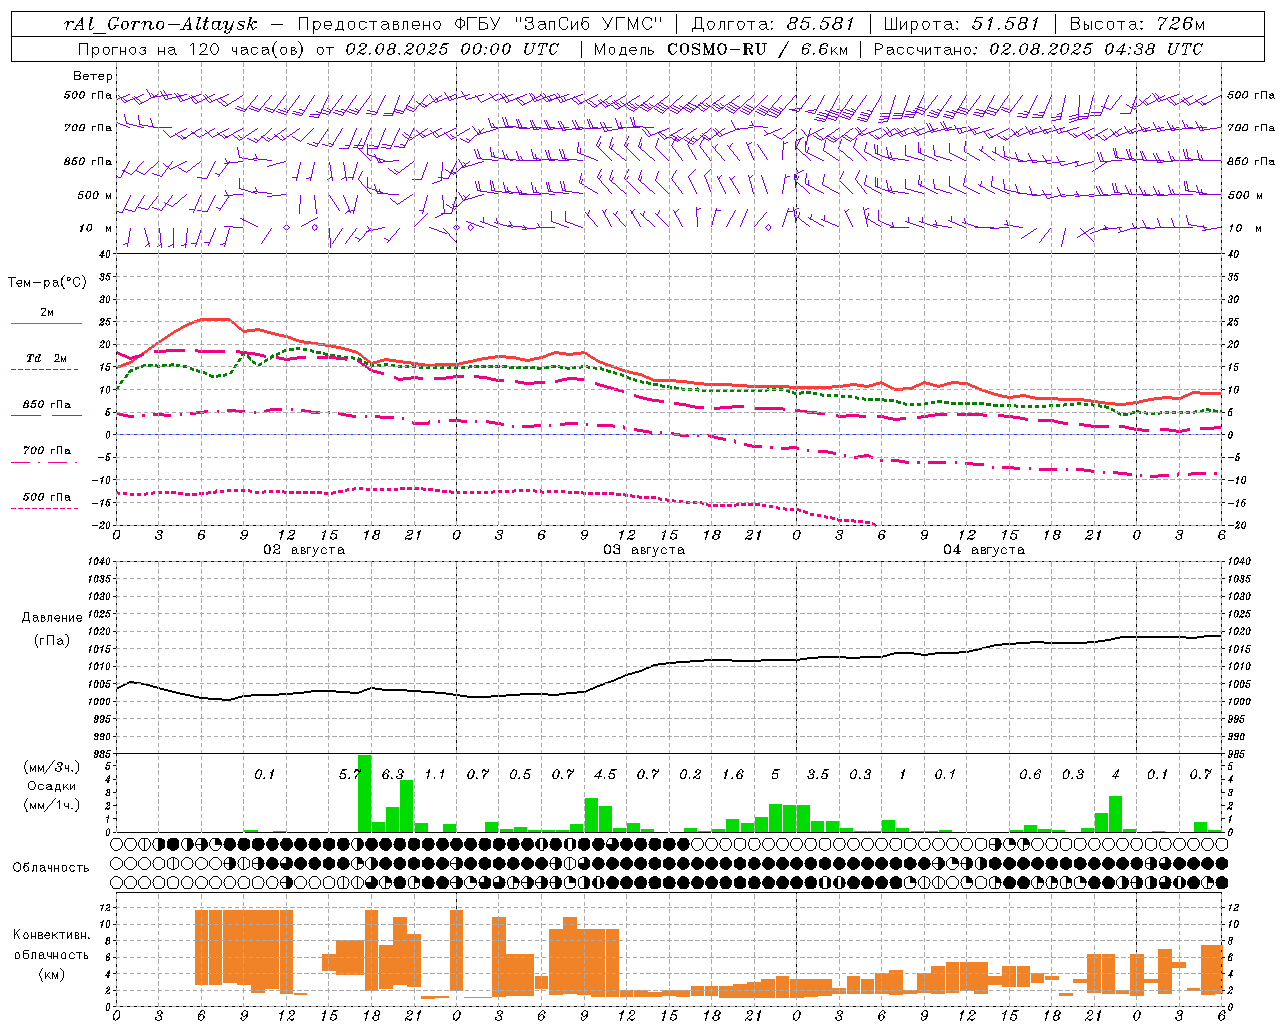Click the left 1040 pressure axis value
The height and width of the screenshot is (1024, 1280).
coord(99,562)
